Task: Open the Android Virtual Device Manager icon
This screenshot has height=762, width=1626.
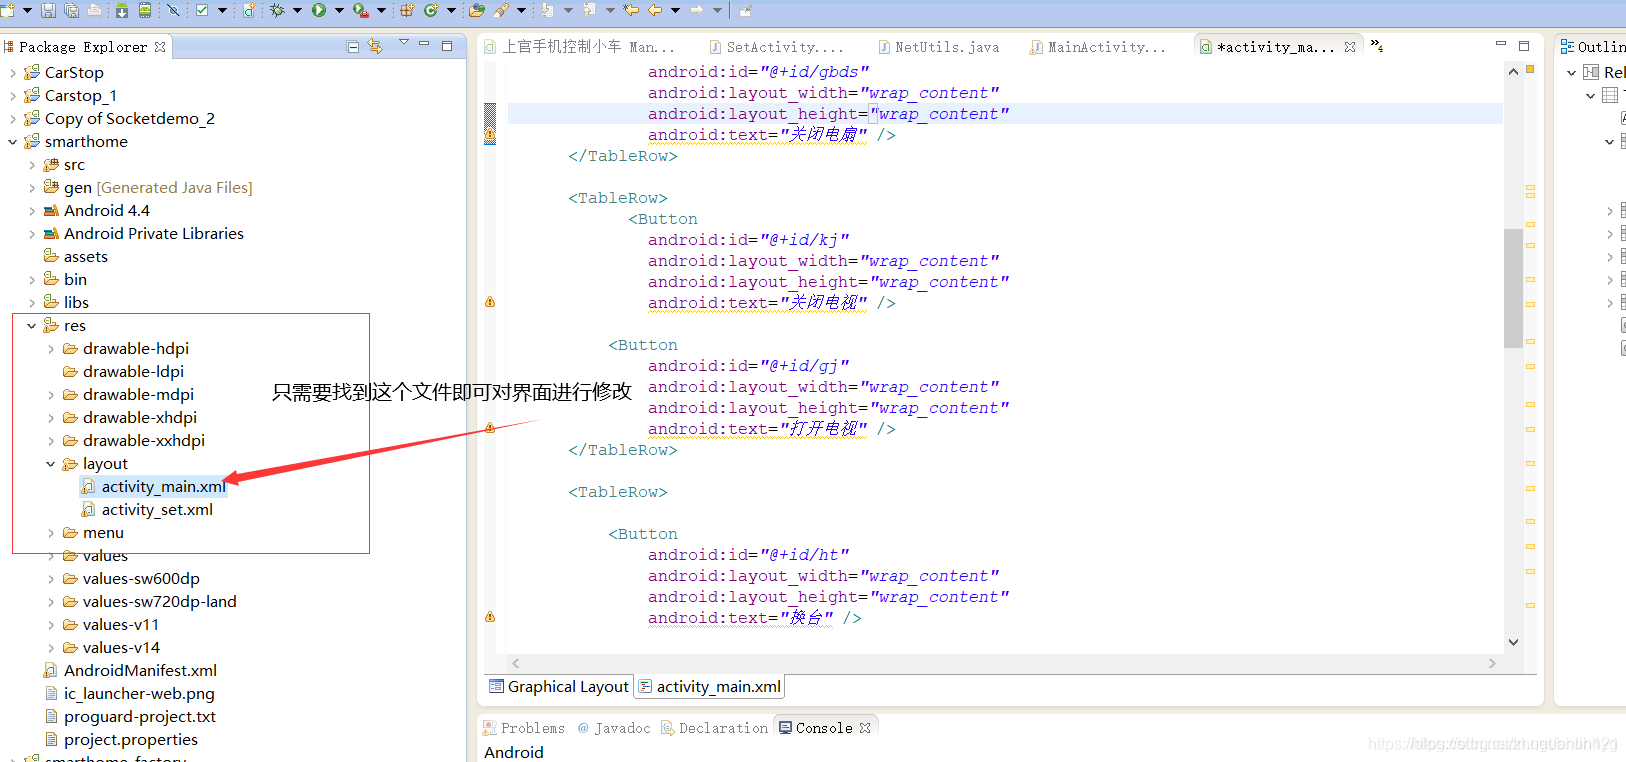Action: point(145,10)
